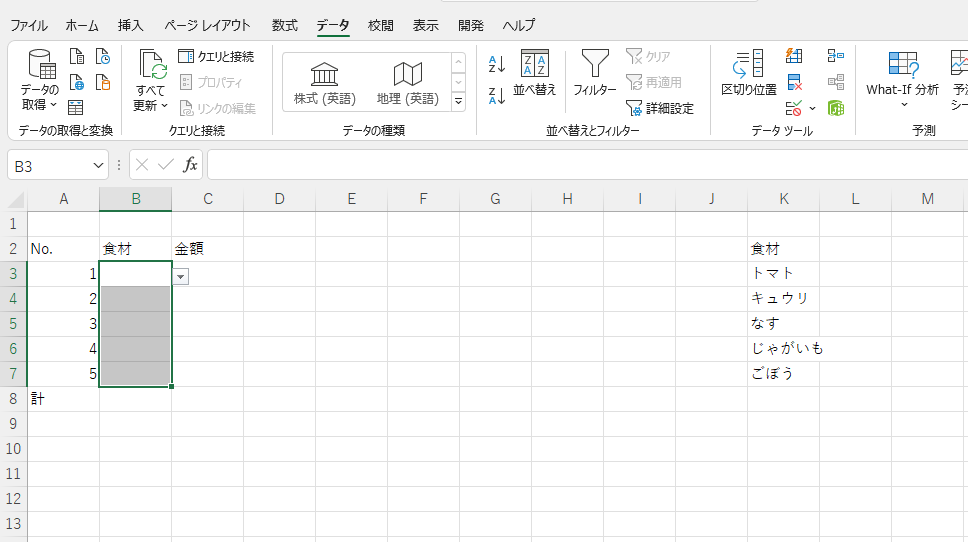Click クエリと接続 button

click(x=216, y=56)
